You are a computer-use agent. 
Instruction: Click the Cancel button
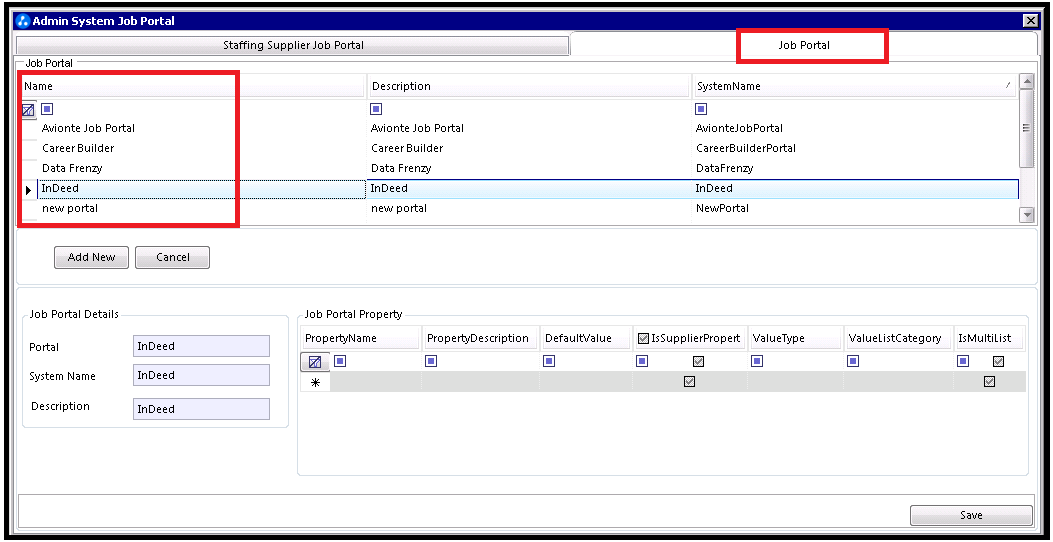(173, 257)
